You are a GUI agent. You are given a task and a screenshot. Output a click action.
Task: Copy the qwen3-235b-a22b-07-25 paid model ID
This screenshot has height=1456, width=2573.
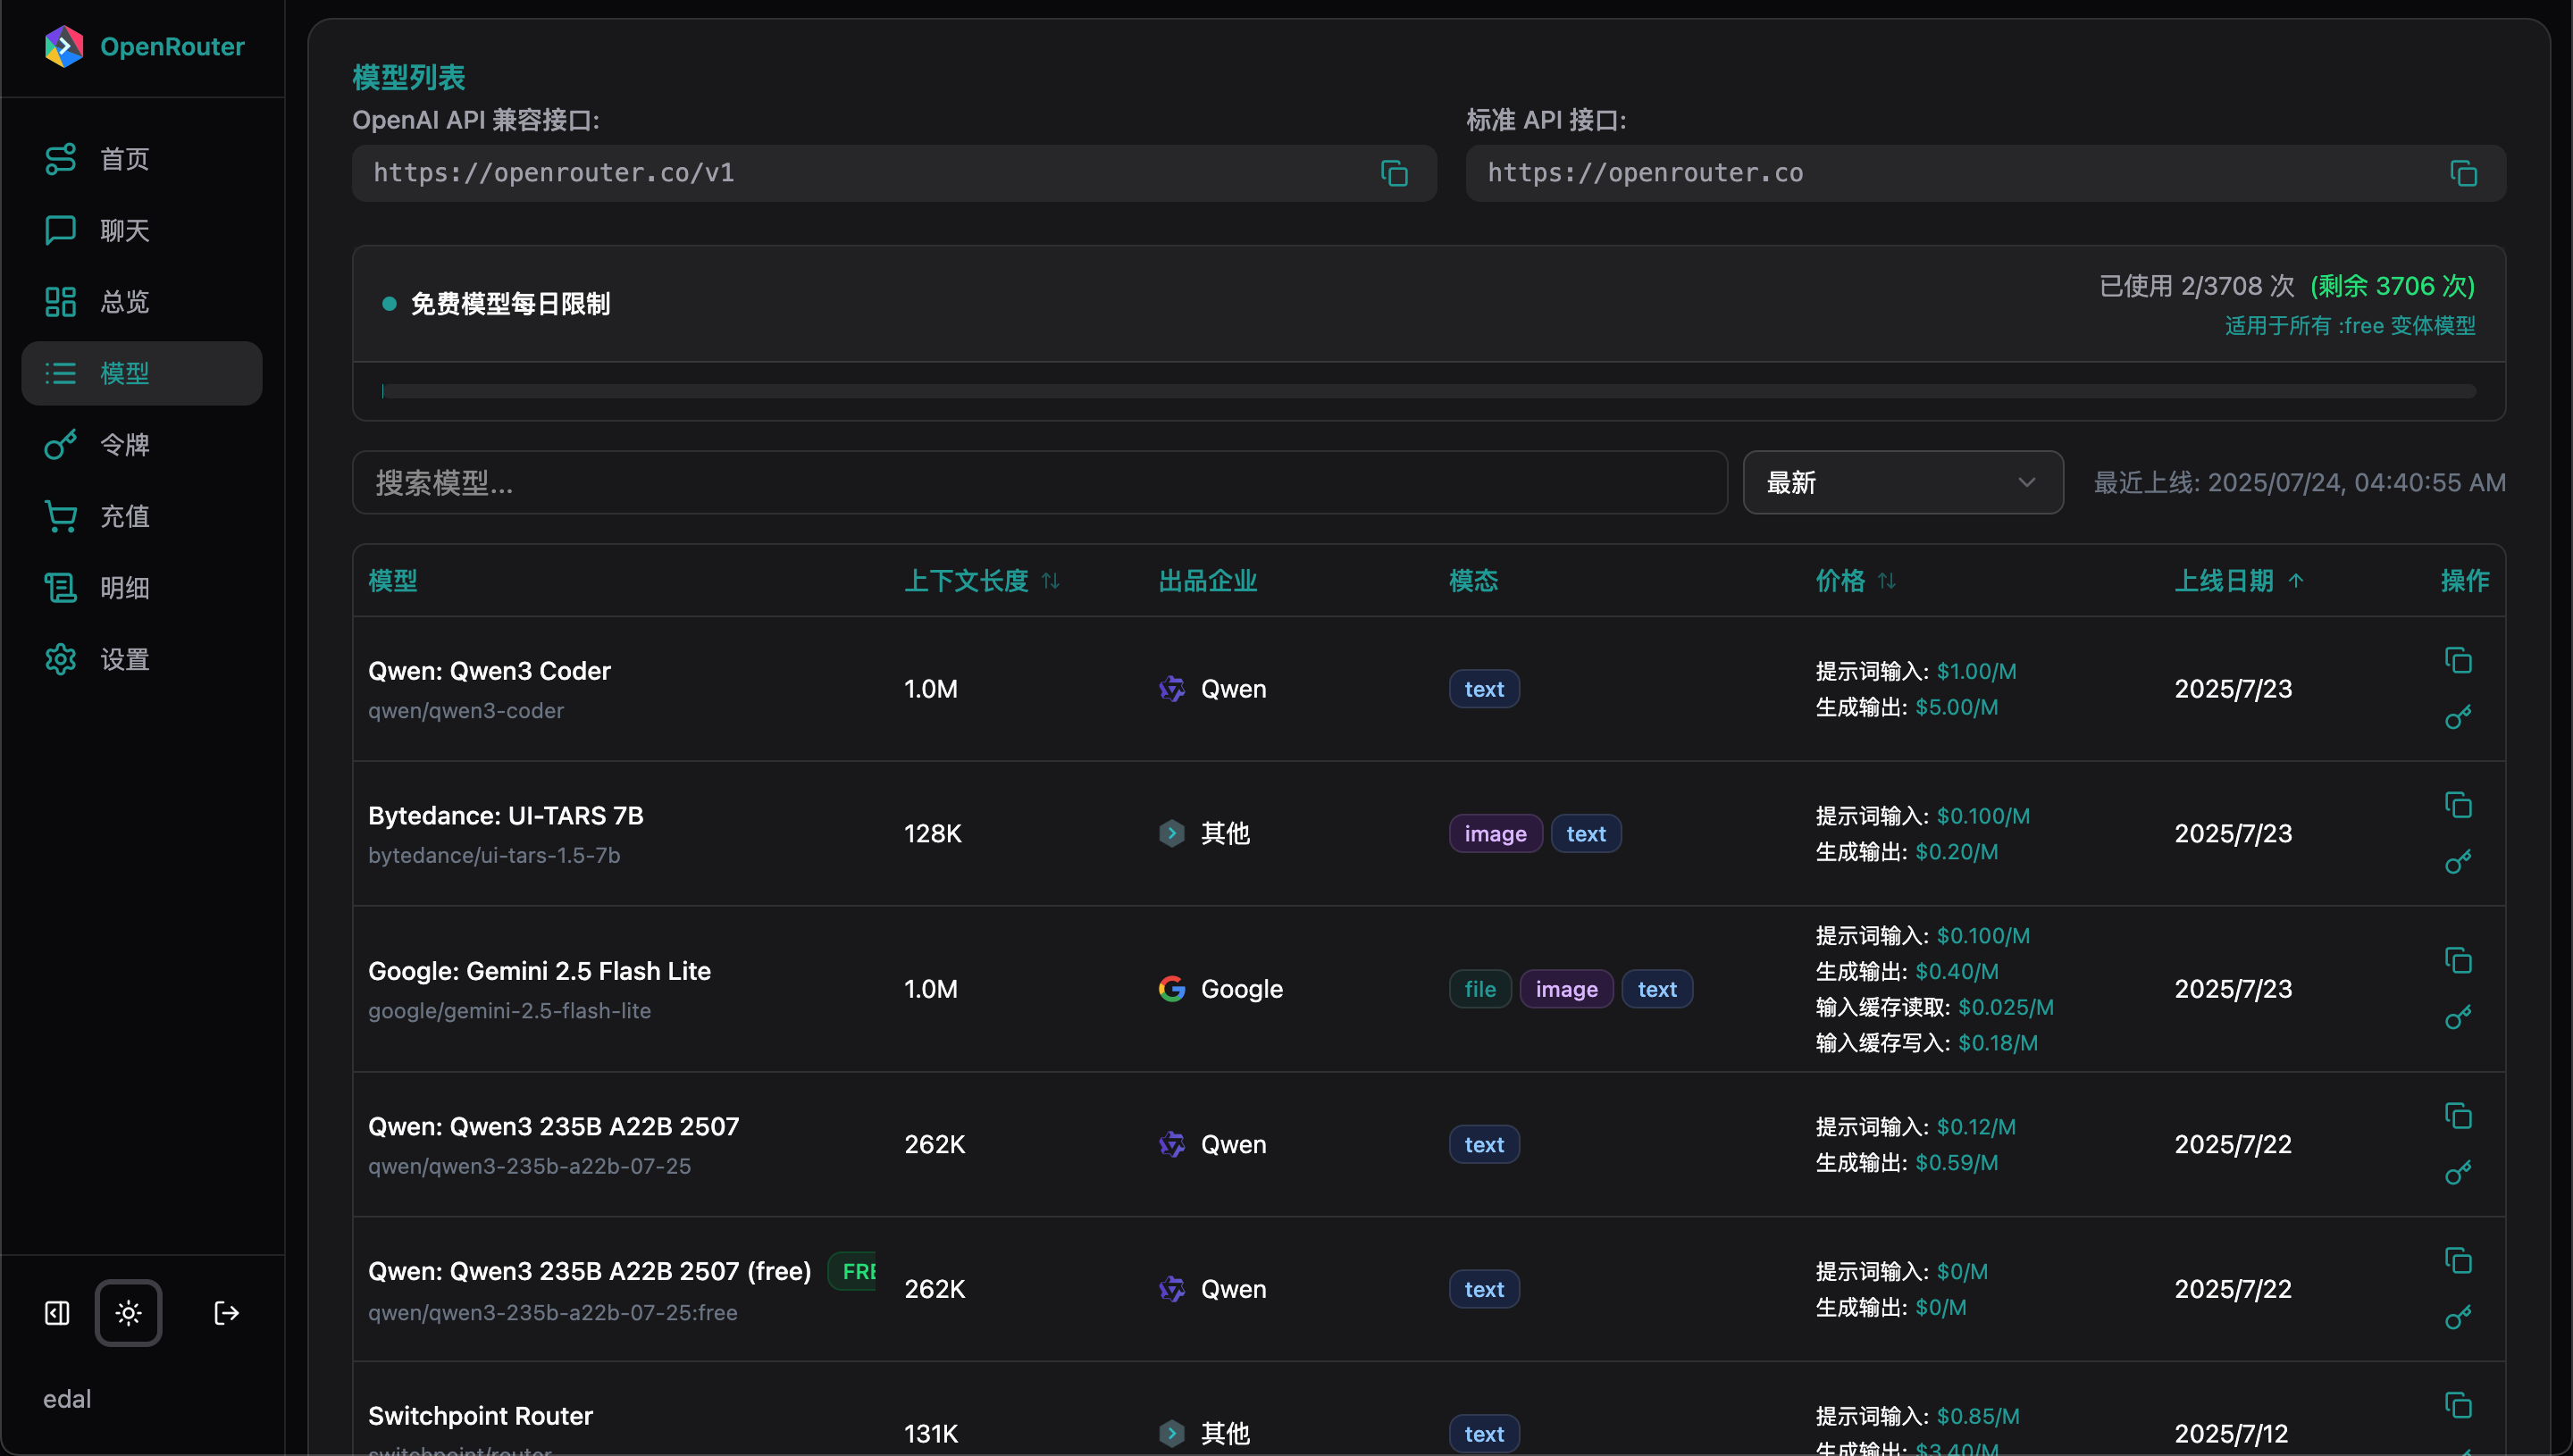point(2458,1115)
